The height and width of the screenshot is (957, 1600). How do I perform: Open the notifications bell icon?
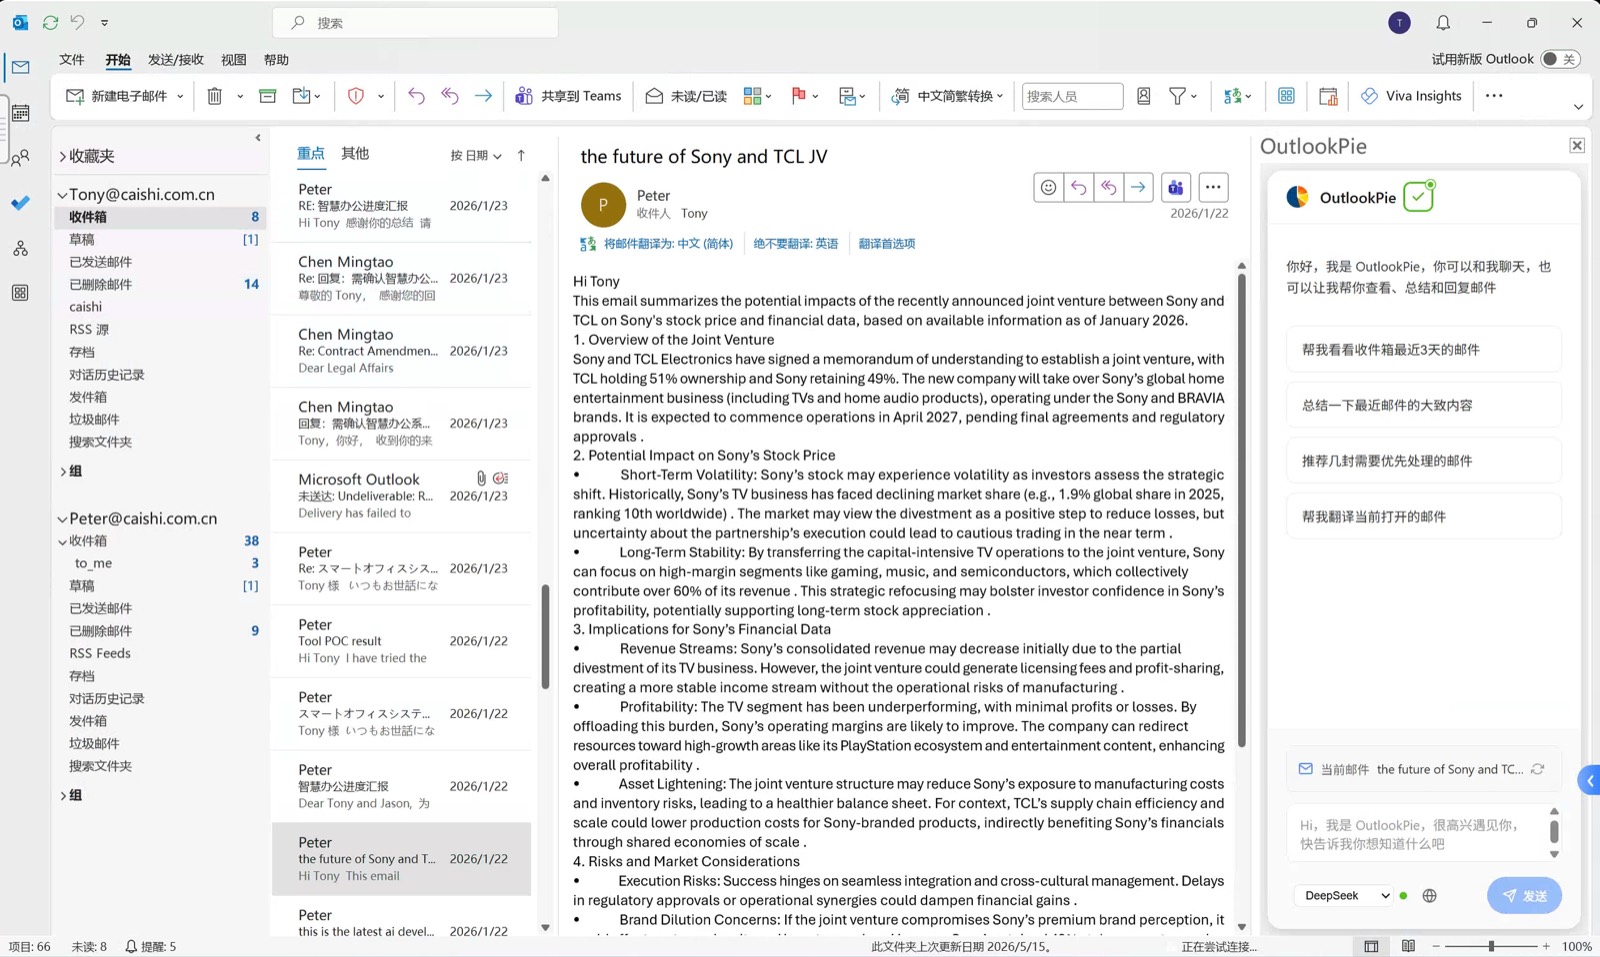1443,22
